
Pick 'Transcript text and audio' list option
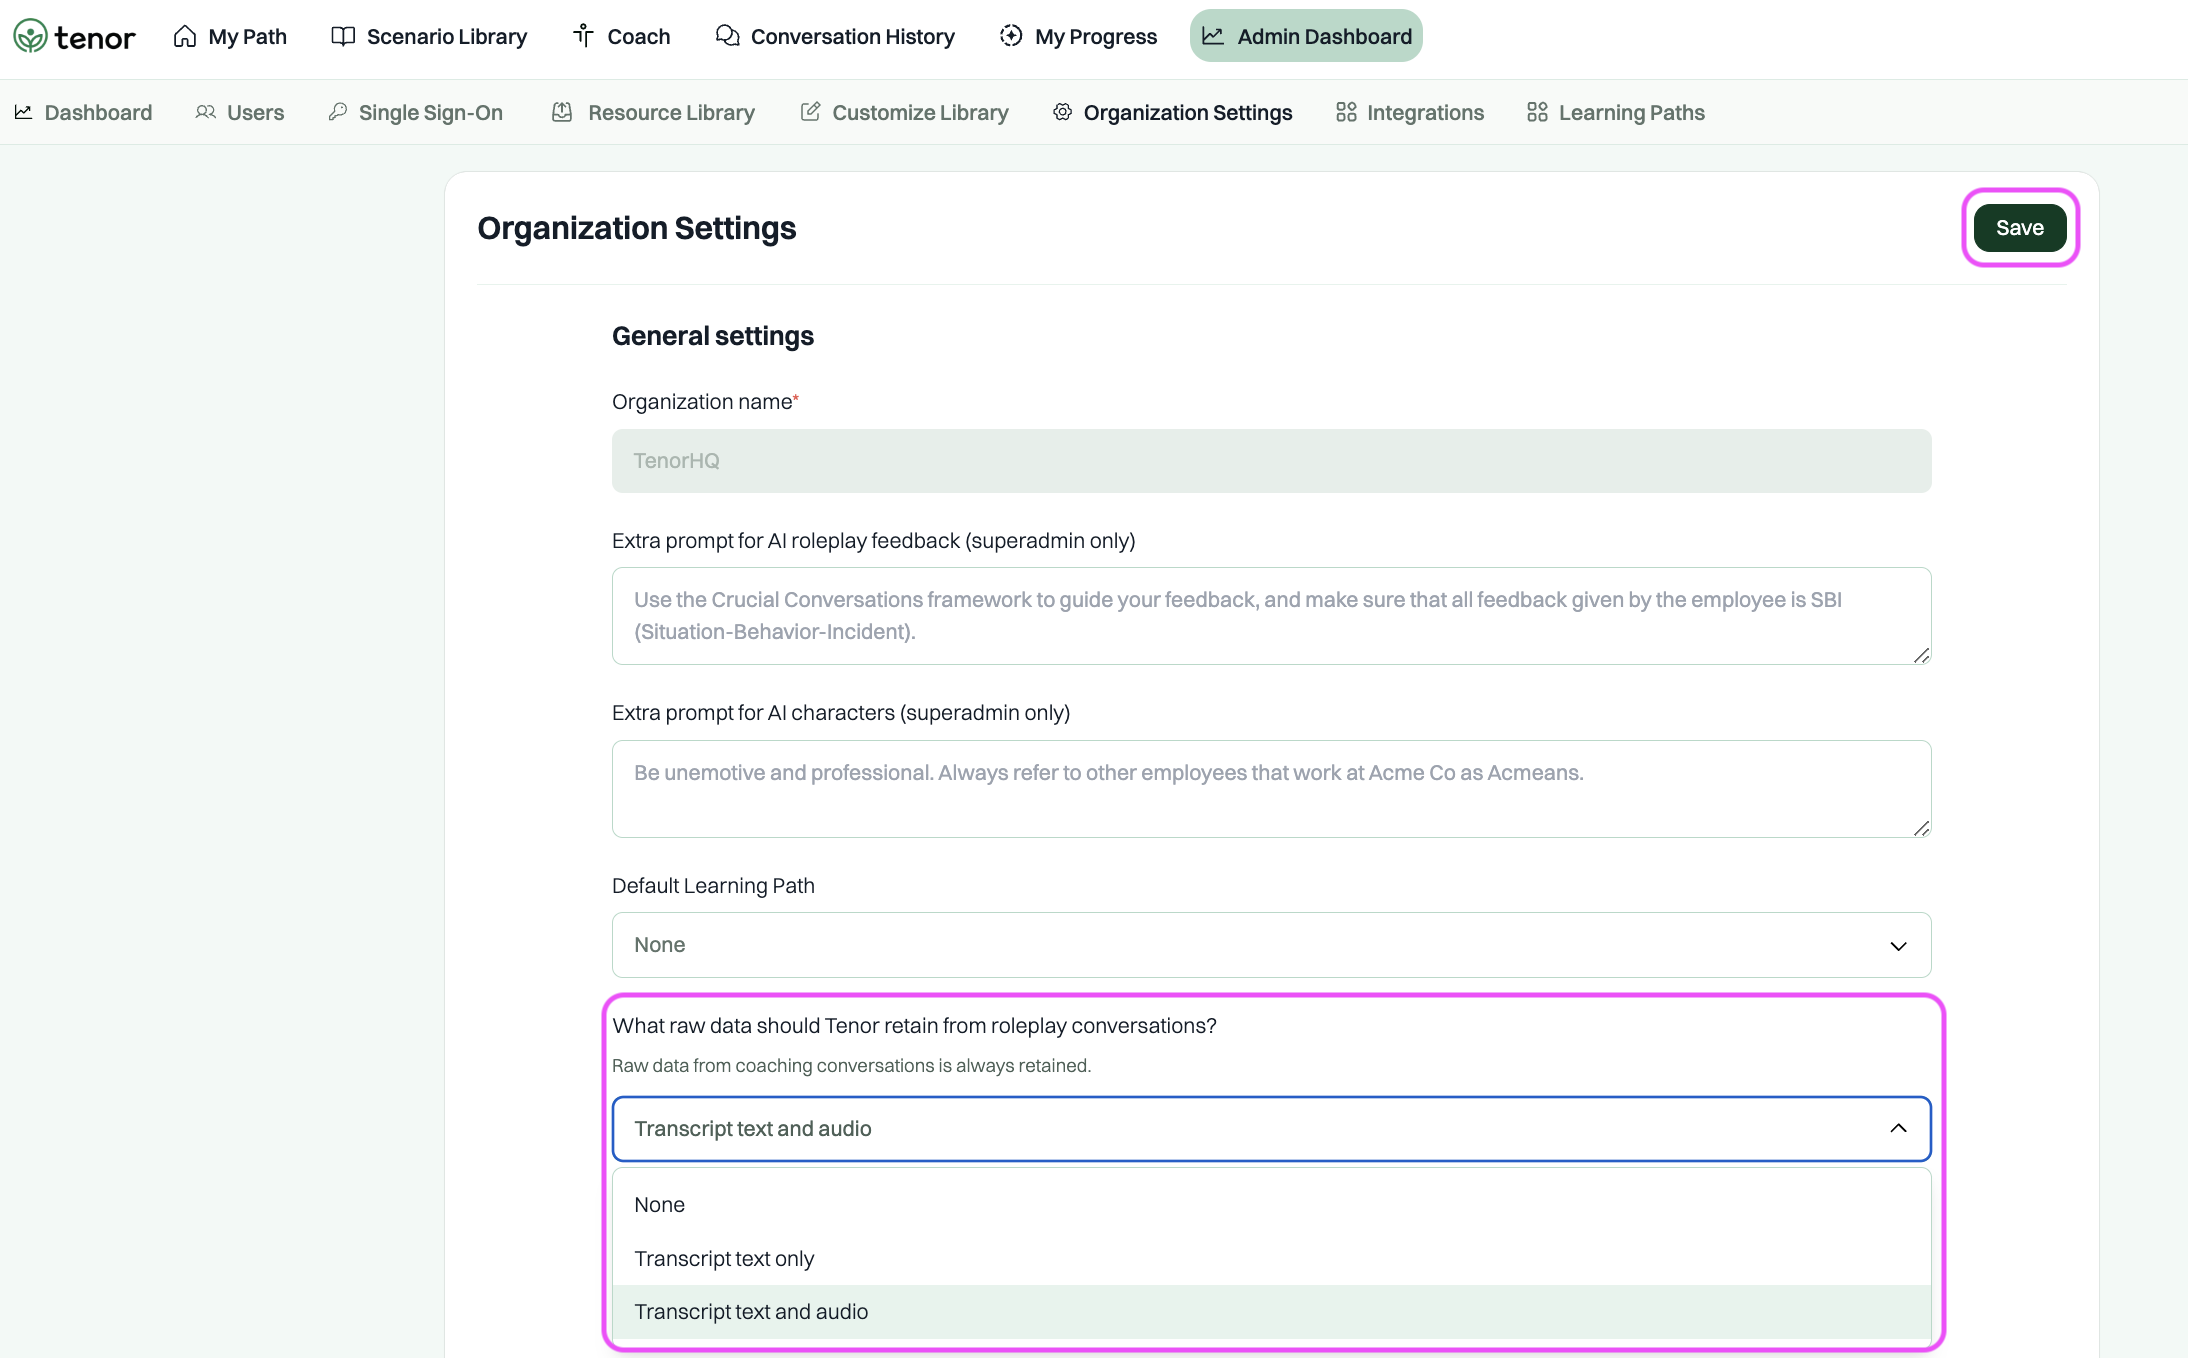751,1312
